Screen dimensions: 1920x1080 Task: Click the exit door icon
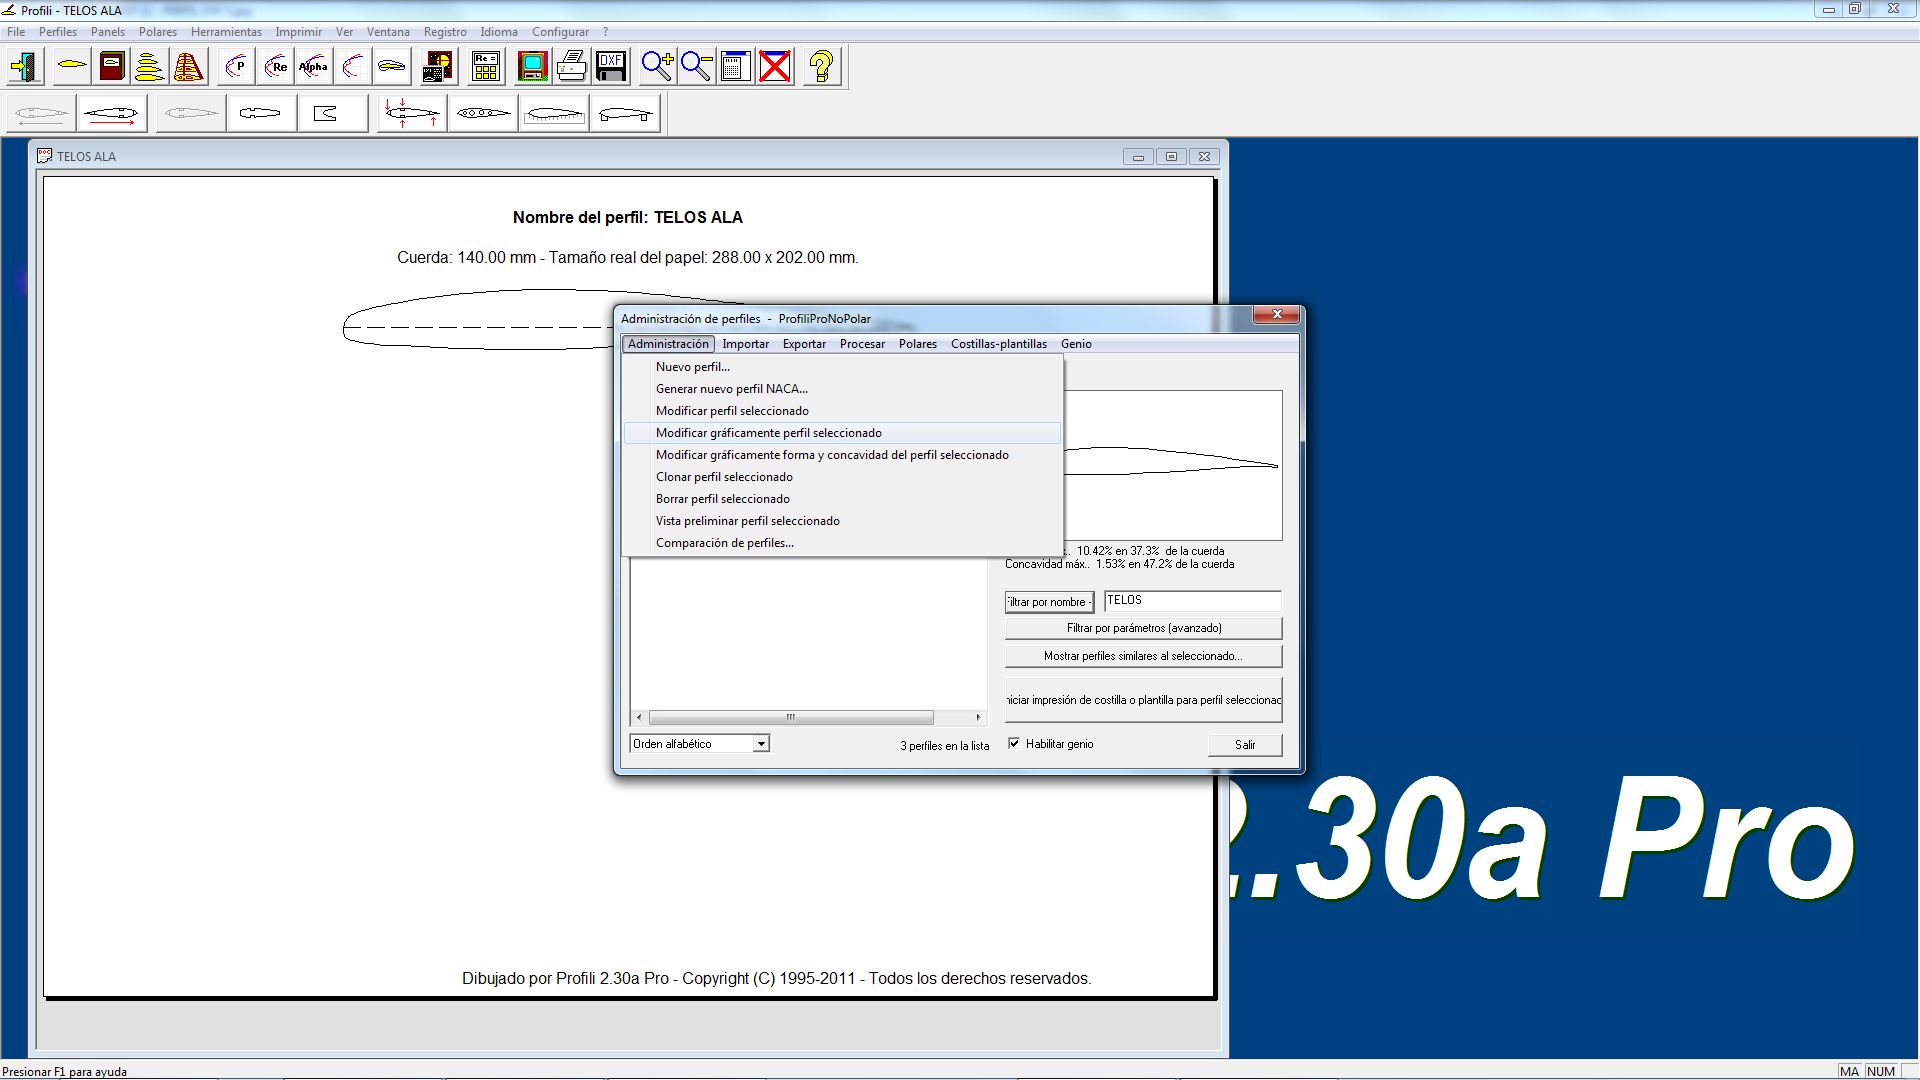point(25,67)
